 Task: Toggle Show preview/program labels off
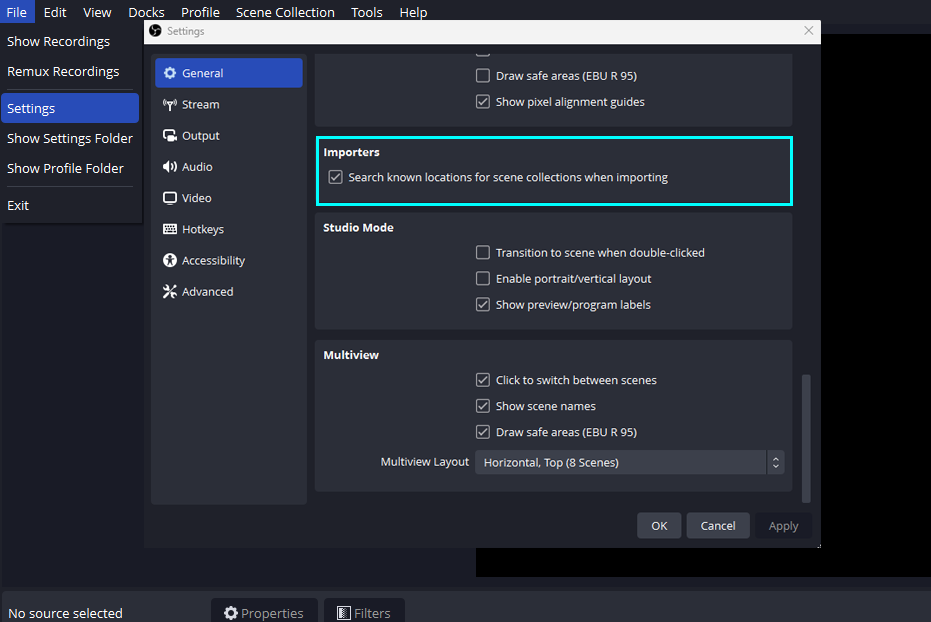click(x=483, y=304)
